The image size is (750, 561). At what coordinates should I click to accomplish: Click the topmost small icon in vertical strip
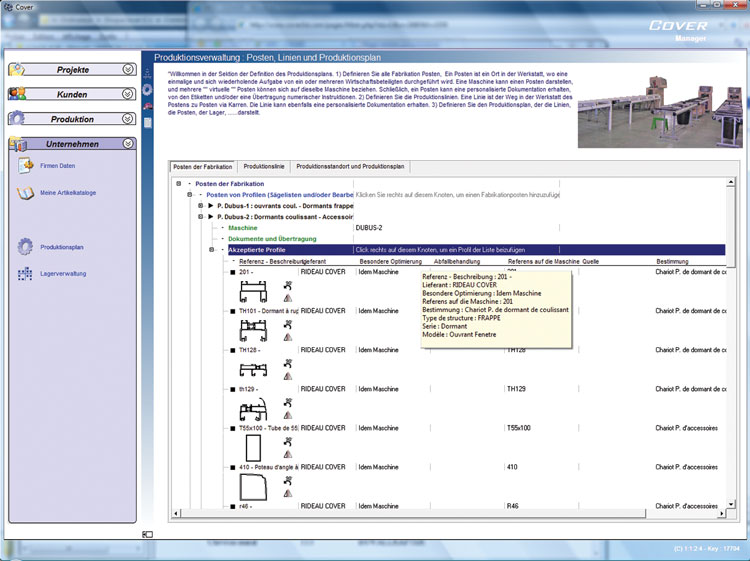point(147,73)
